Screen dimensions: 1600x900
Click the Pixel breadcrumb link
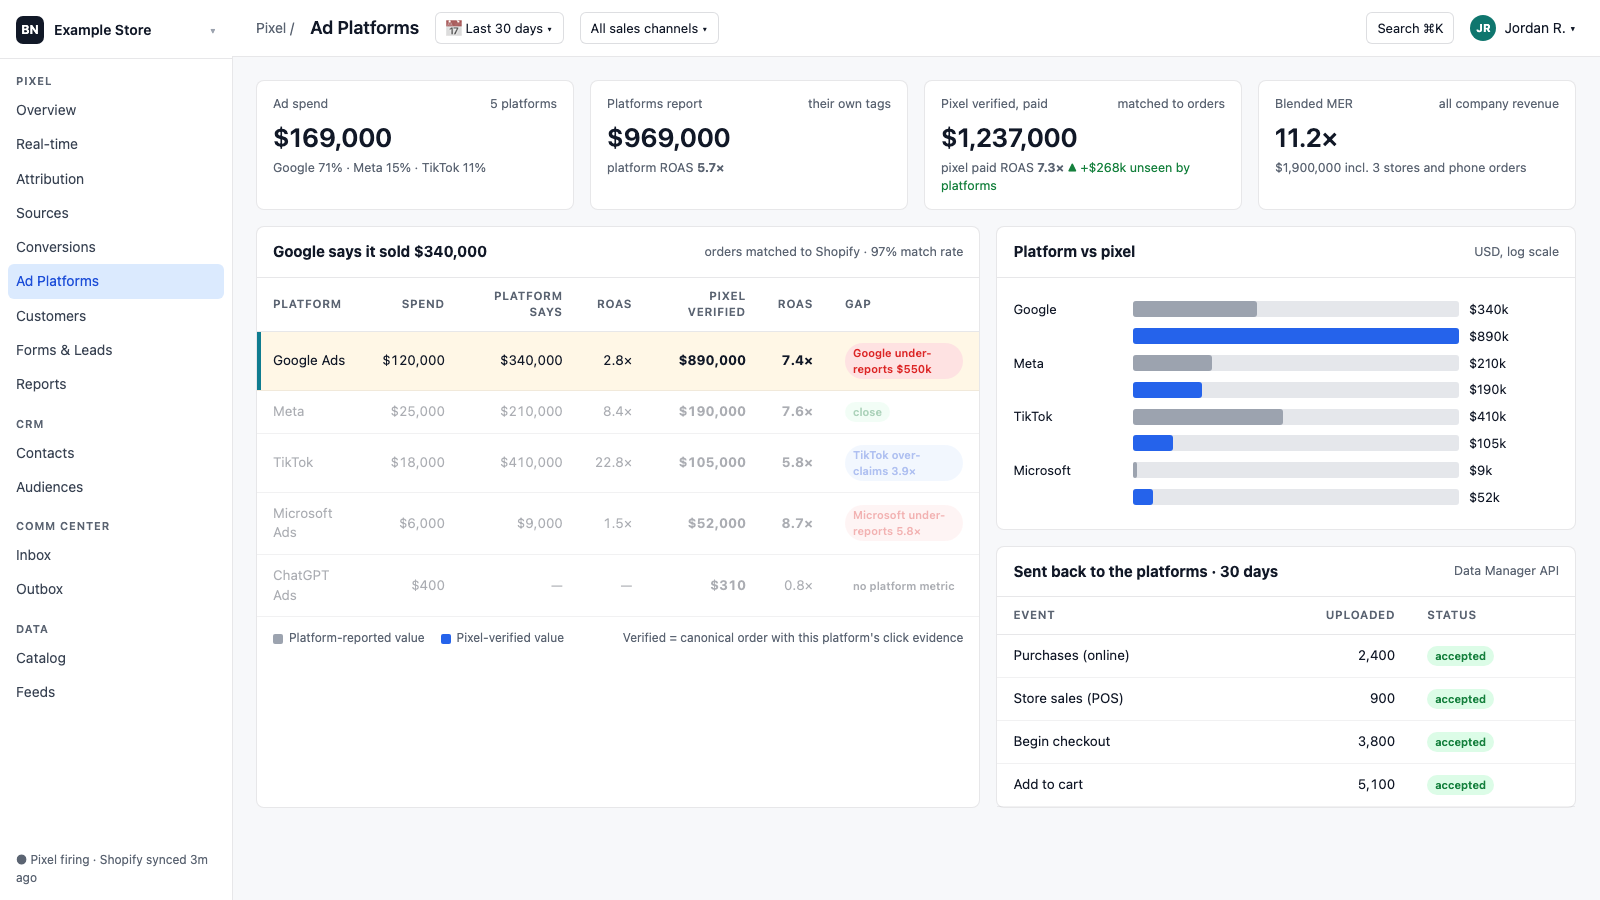[270, 28]
